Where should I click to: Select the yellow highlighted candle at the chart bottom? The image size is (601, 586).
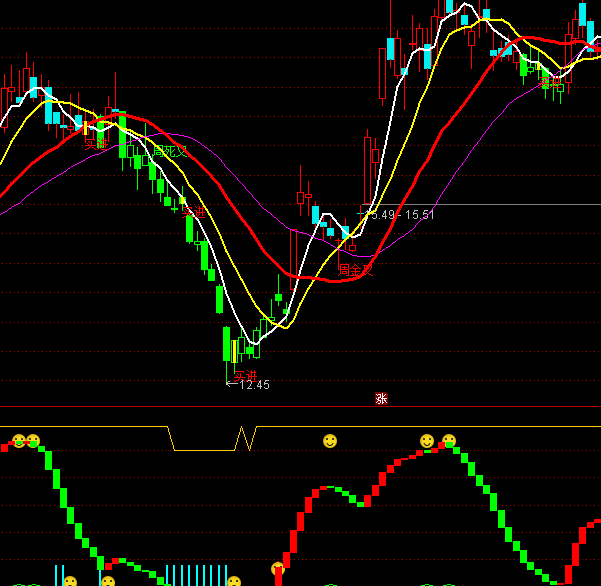click(234, 351)
